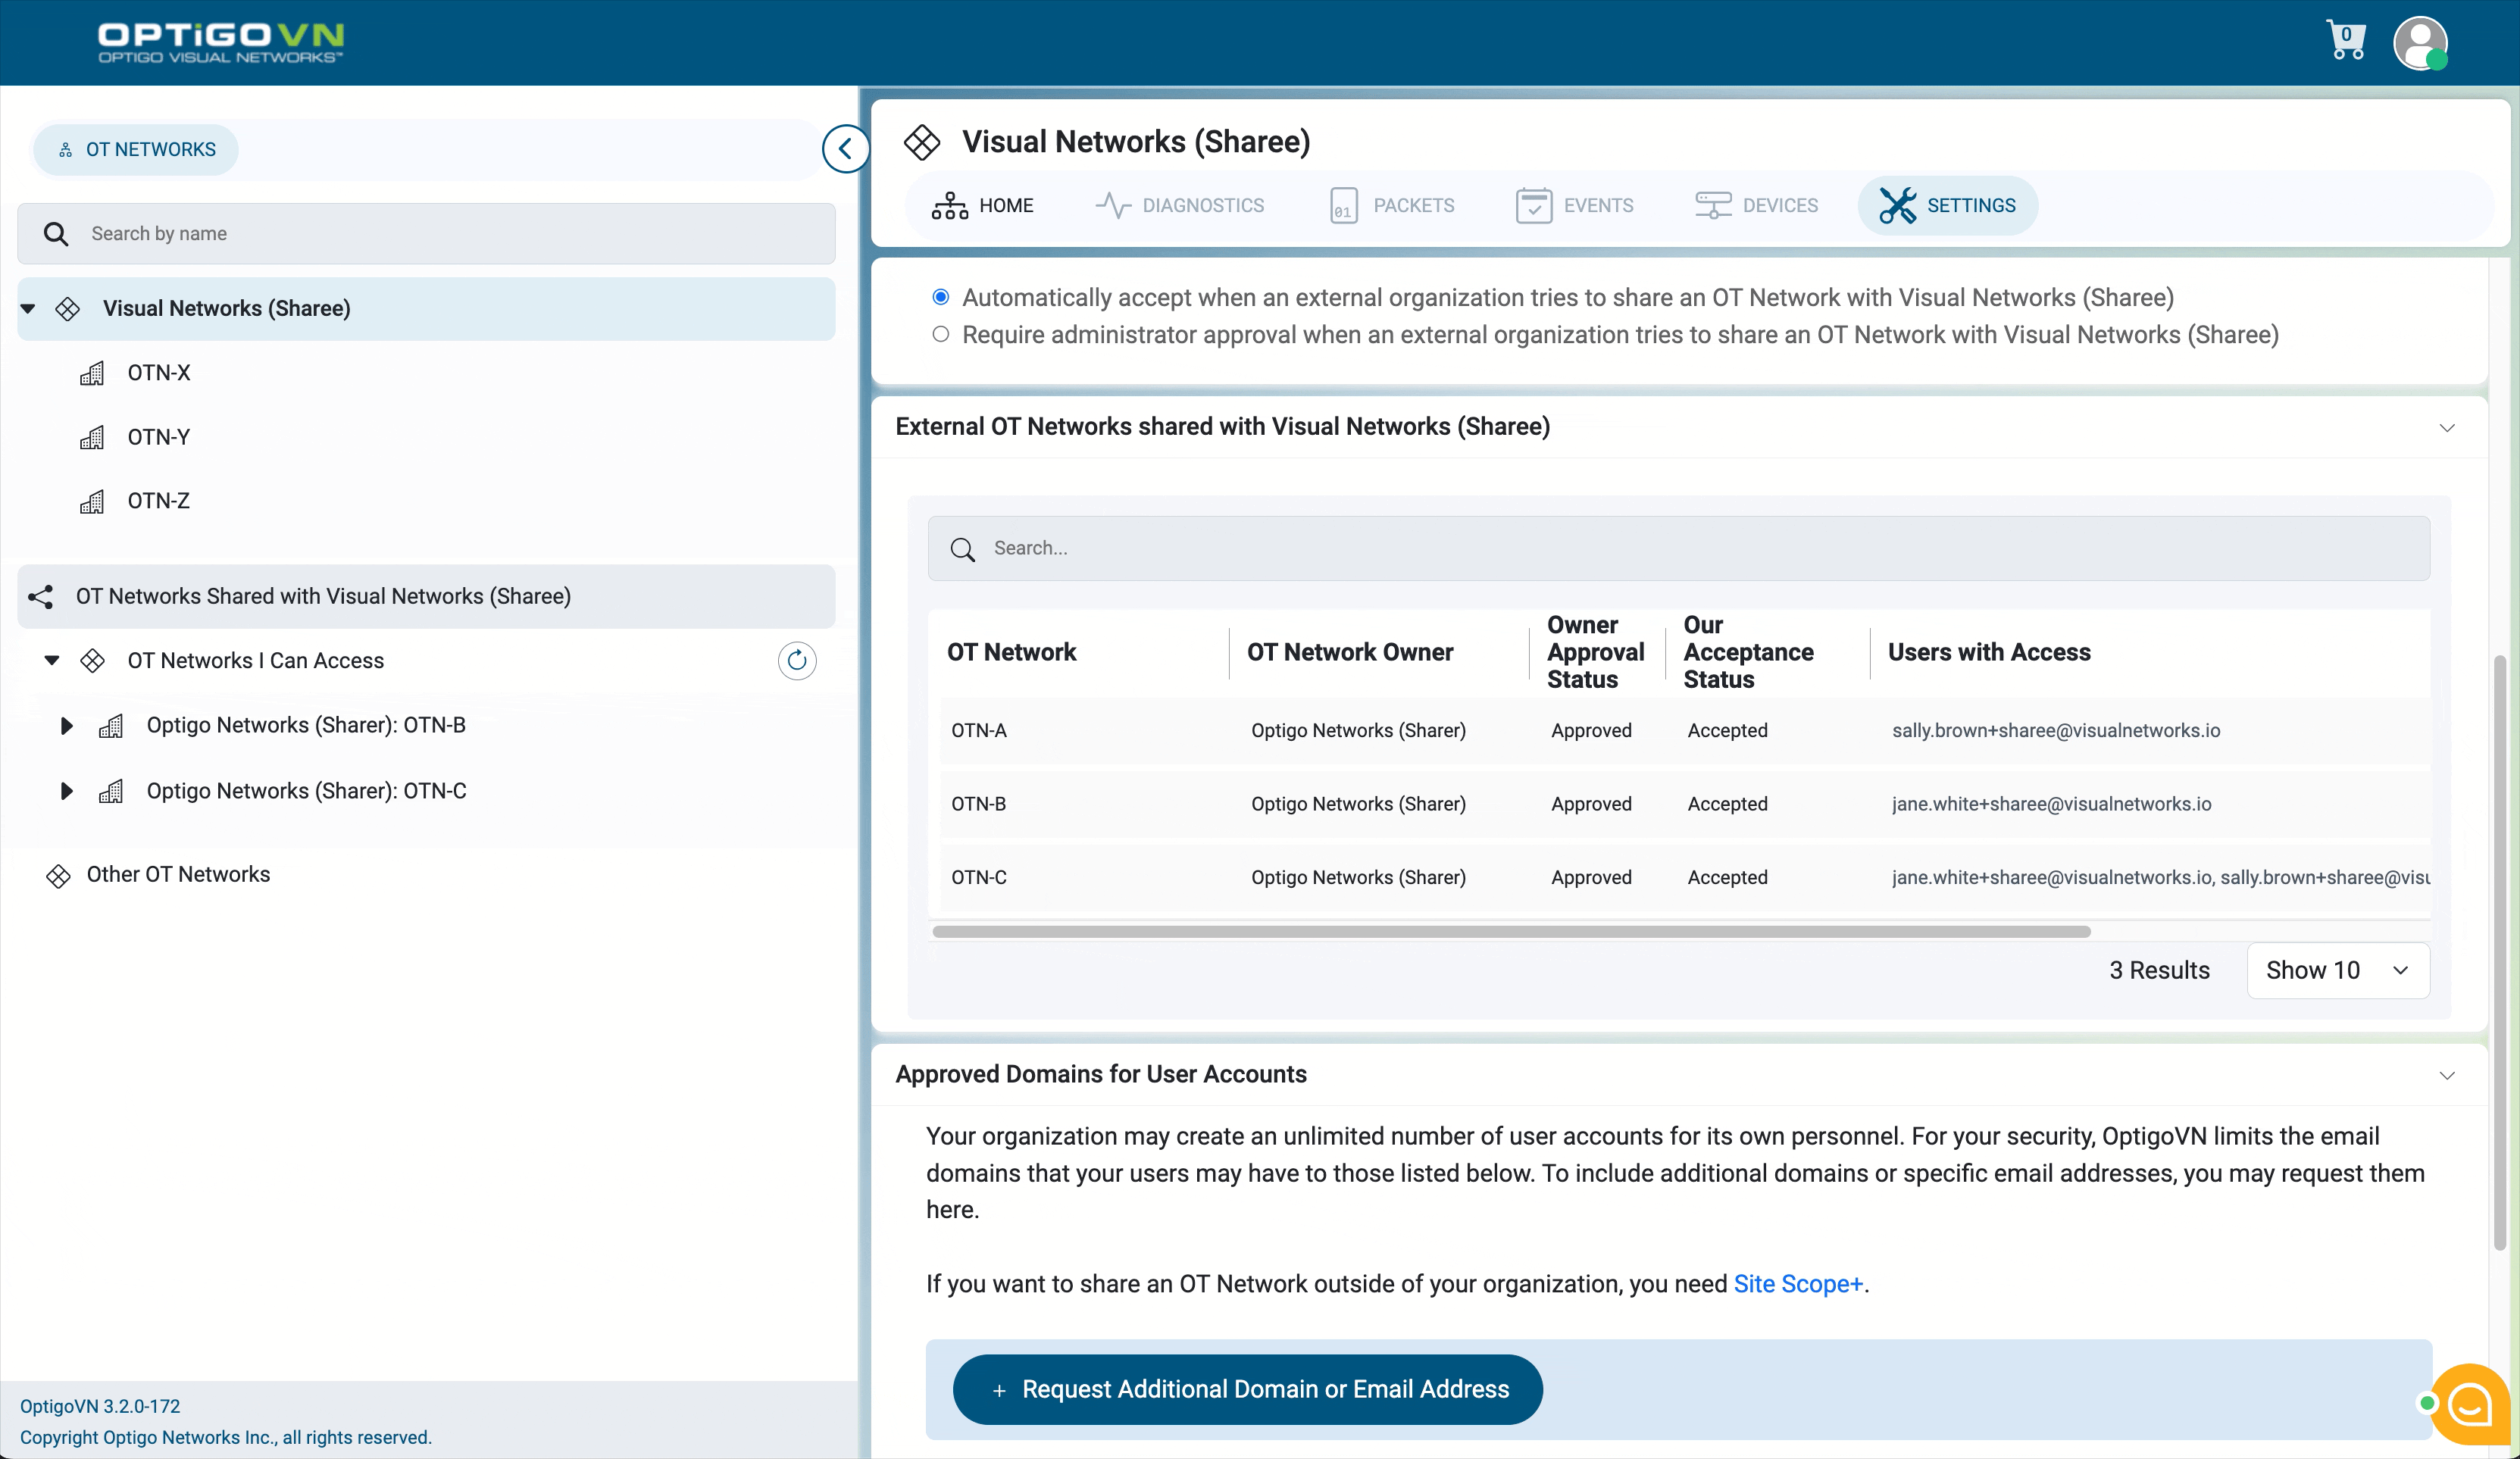Click the share icon beside OT Networks Shared
Viewport: 2520px width, 1459px height.
click(41, 597)
